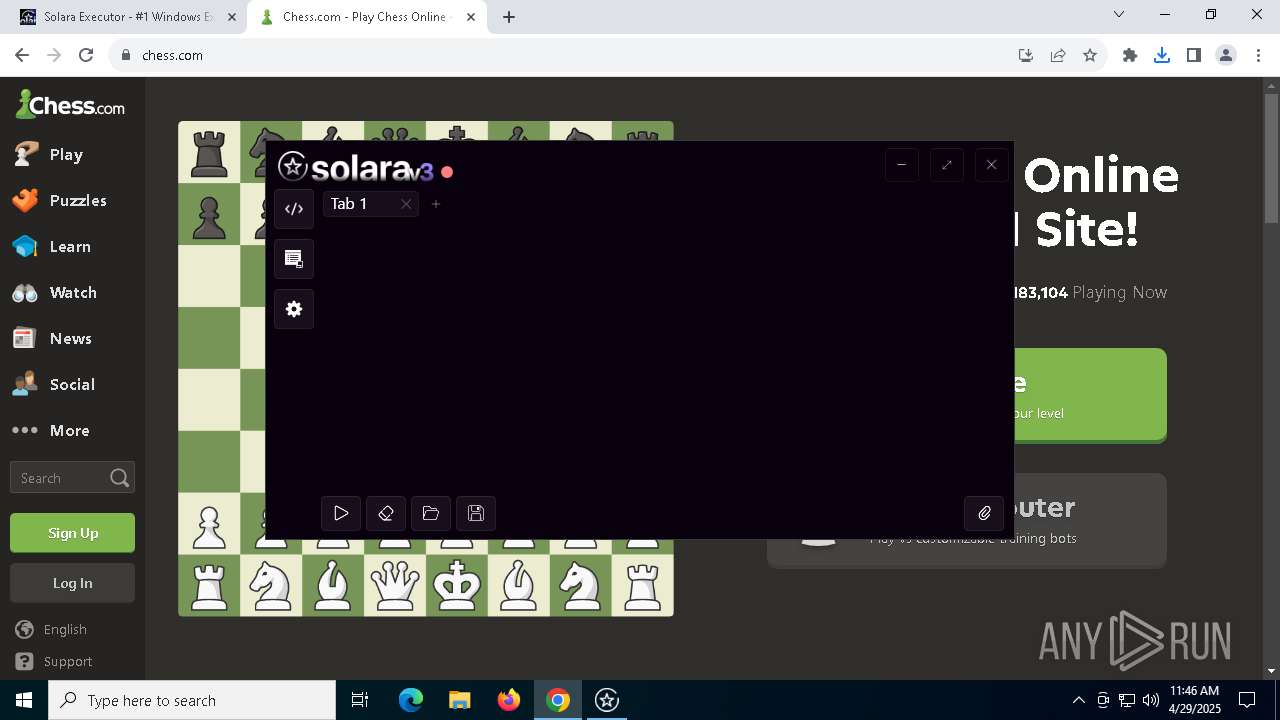Screen dimensions: 1280x720
Task: Toggle the Chrome side panel icon
Action: pyautogui.click(x=1194, y=55)
